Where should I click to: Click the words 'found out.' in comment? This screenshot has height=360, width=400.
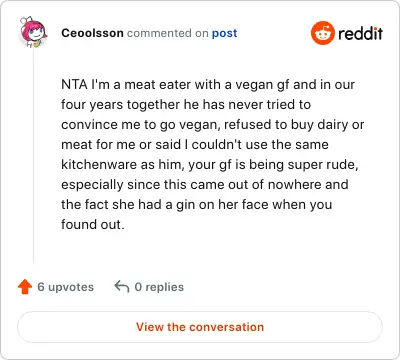[93, 224]
